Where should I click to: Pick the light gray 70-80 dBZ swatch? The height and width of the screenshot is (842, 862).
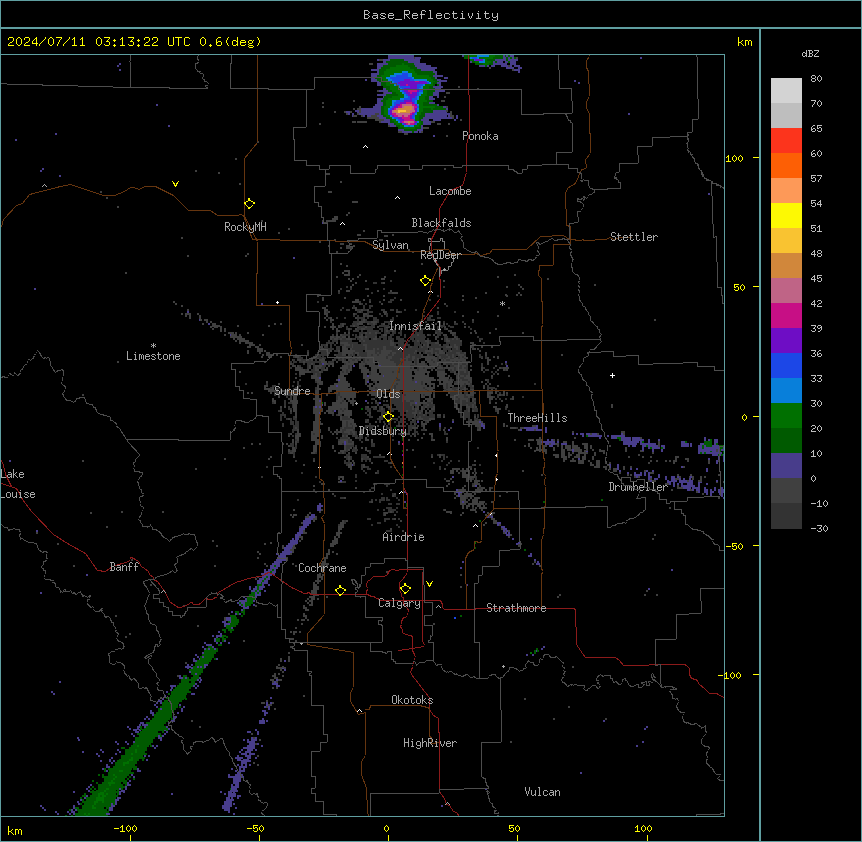[786, 90]
